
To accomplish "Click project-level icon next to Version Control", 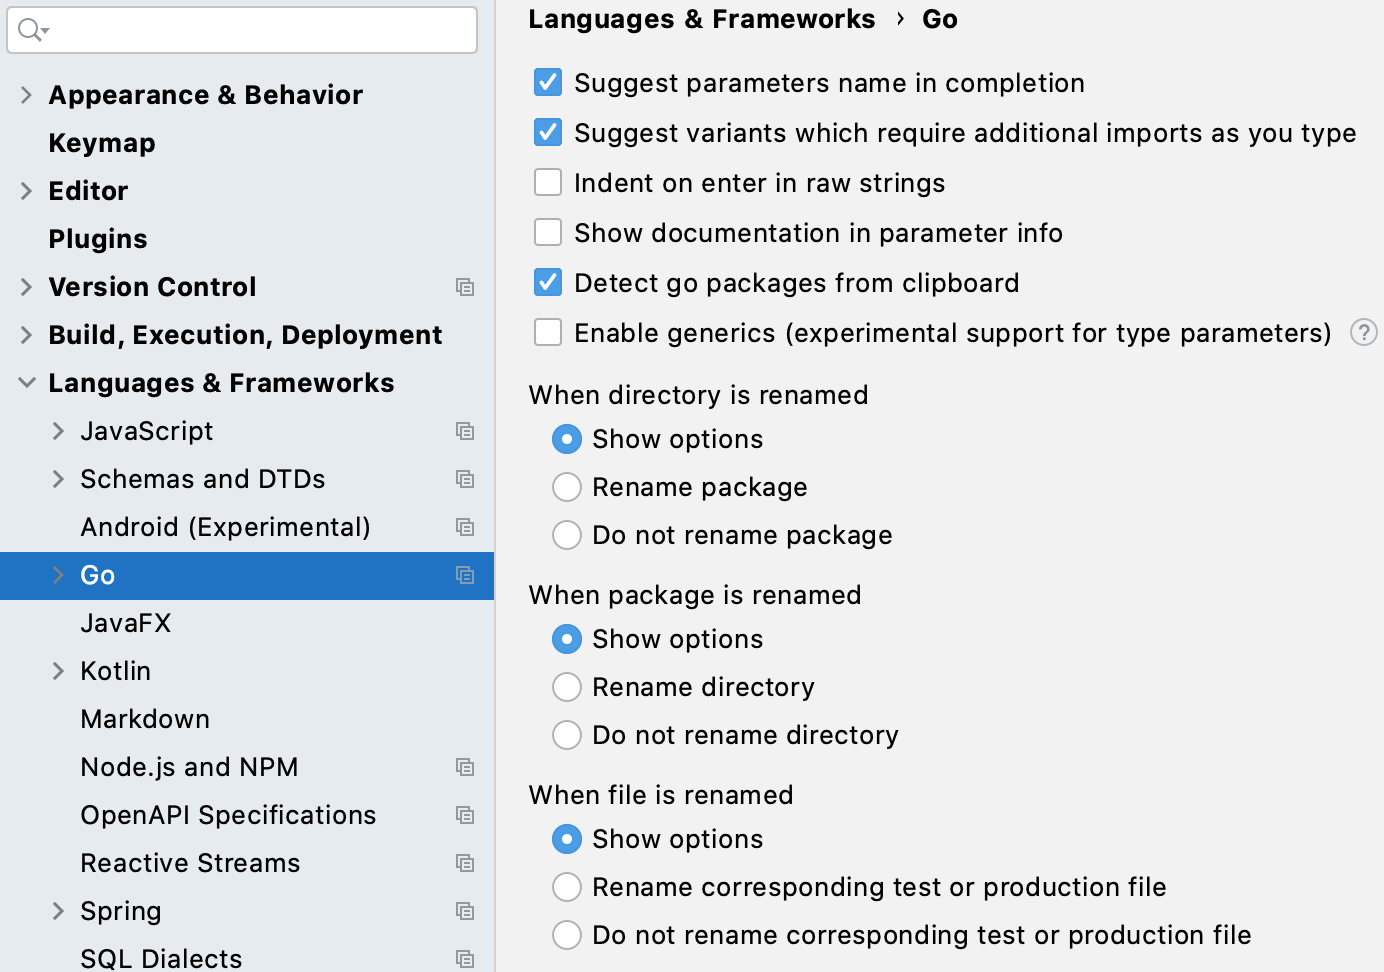I will [465, 287].
